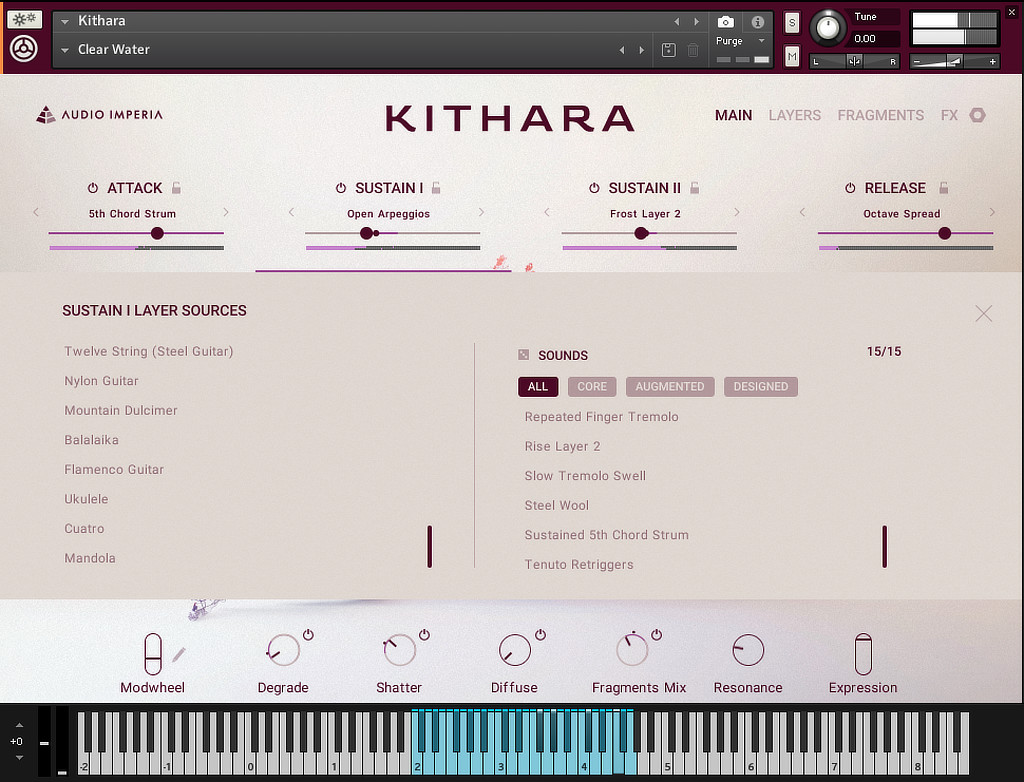Increase volume with the plus icon
The image size is (1024, 782).
[x=993, y=61]
